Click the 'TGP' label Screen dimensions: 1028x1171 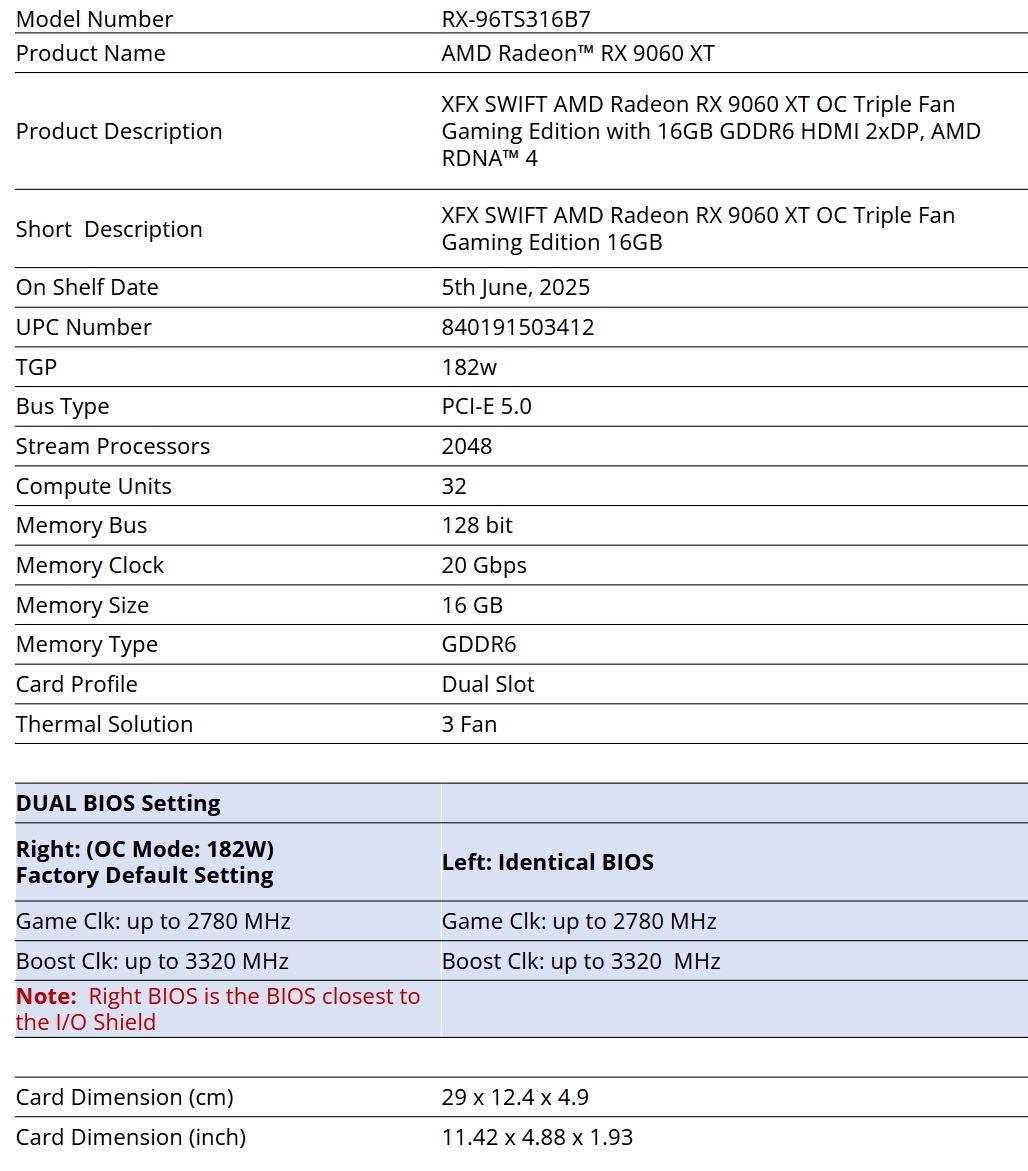pyautogui.click(x=37, y=367)
